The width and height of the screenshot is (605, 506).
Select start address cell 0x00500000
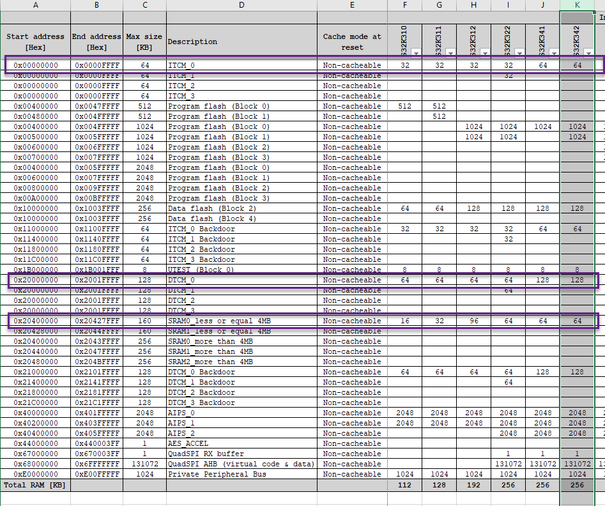coord(35,137)
